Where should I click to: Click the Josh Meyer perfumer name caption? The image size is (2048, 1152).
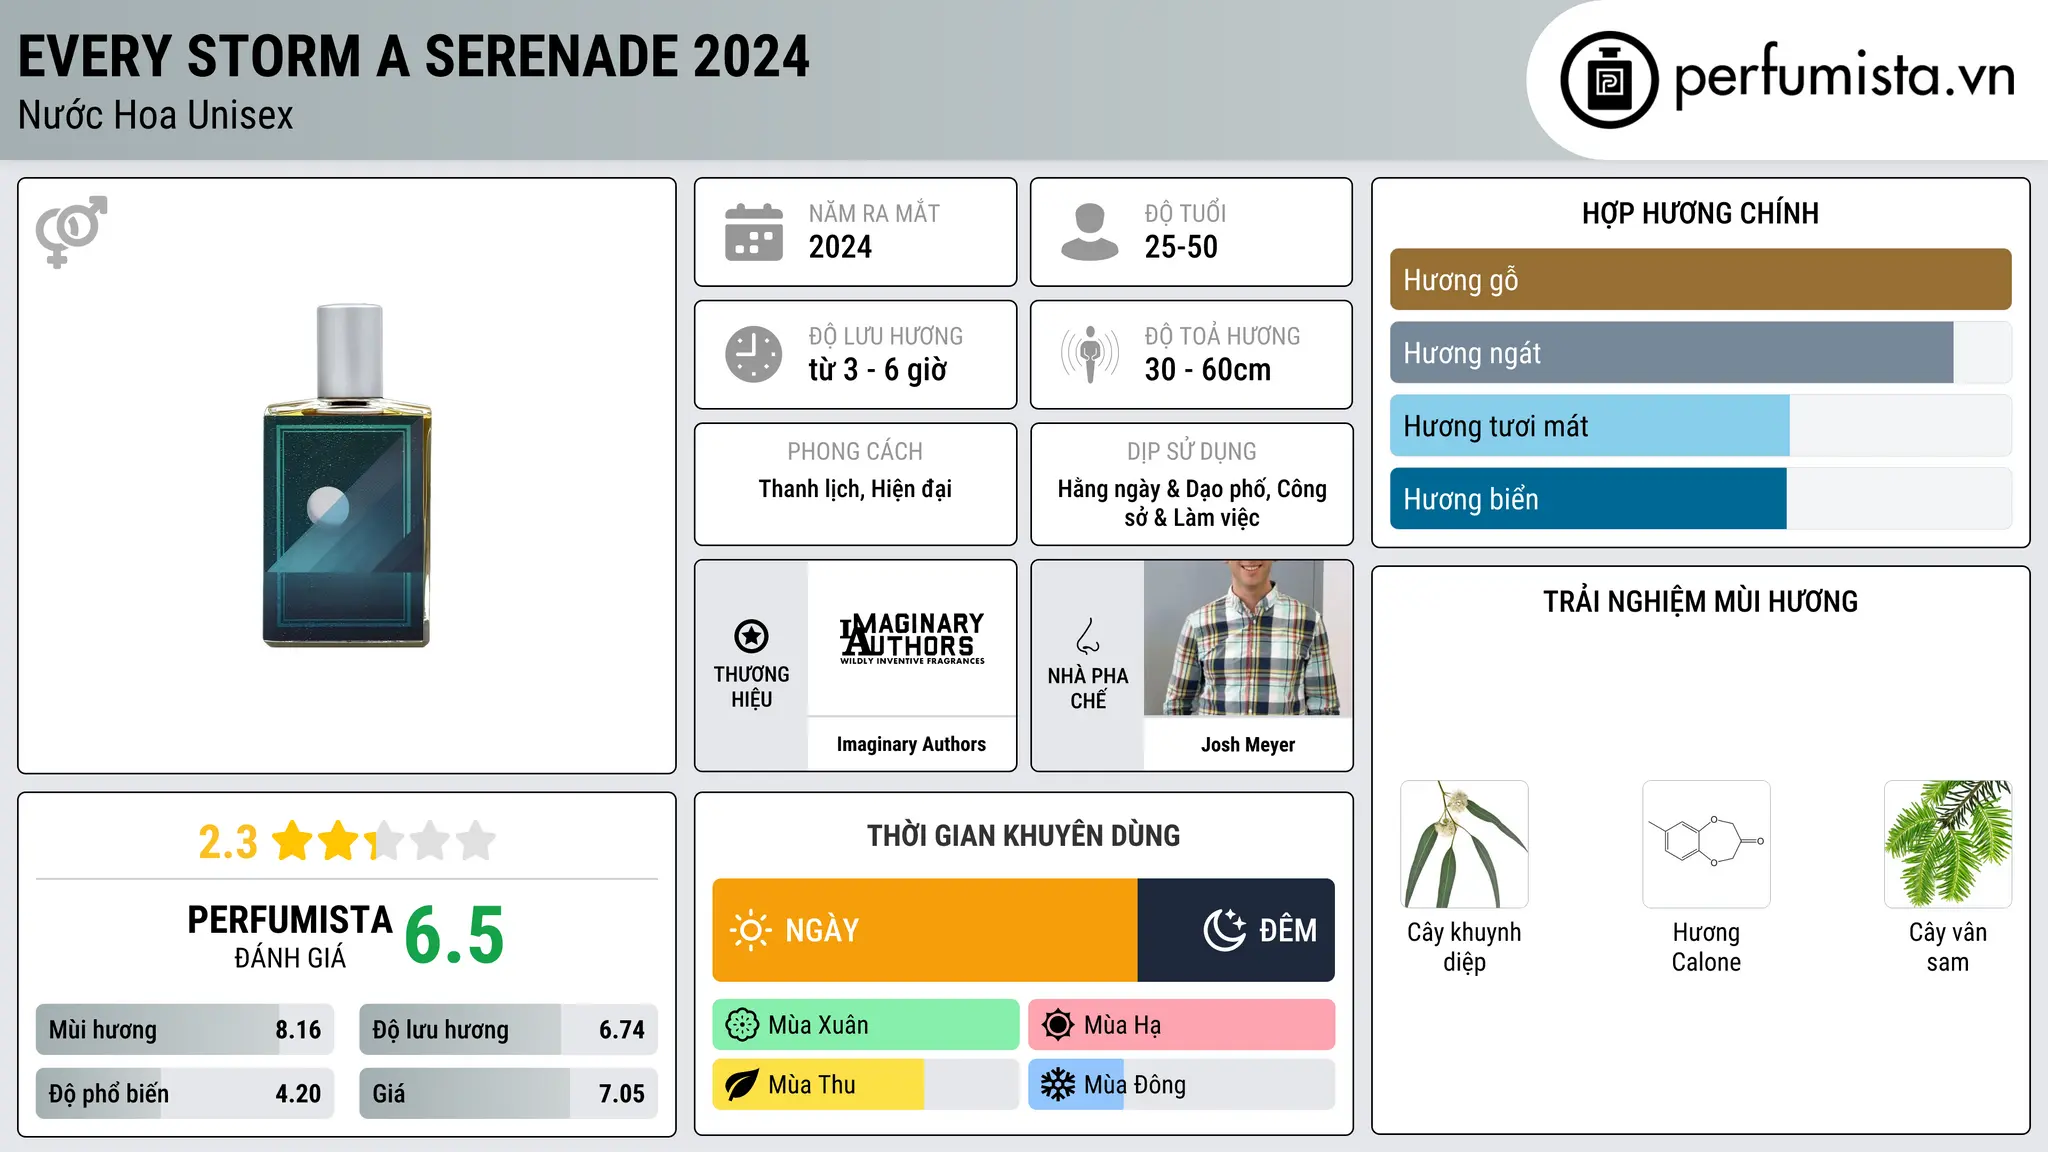point(1248,744)
